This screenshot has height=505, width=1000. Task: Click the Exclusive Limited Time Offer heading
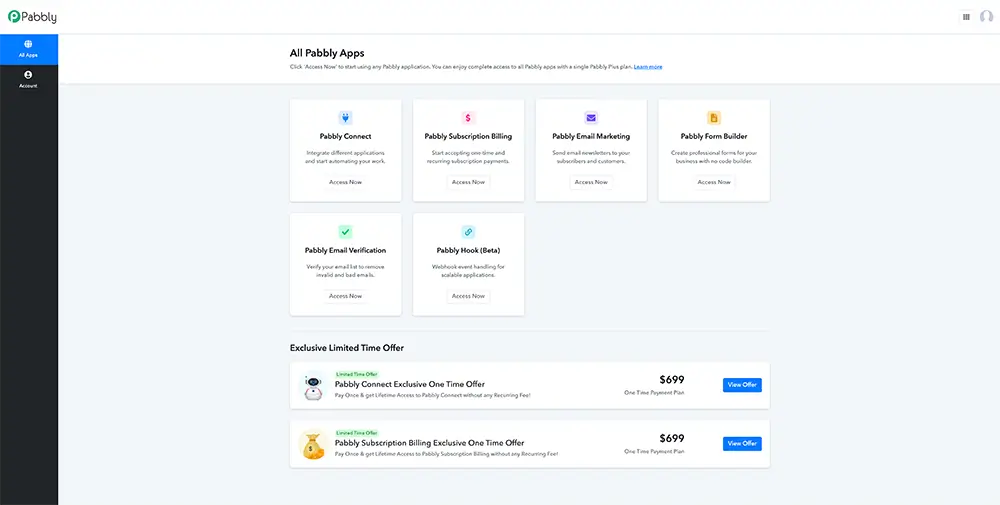click(x=347, y=348)
